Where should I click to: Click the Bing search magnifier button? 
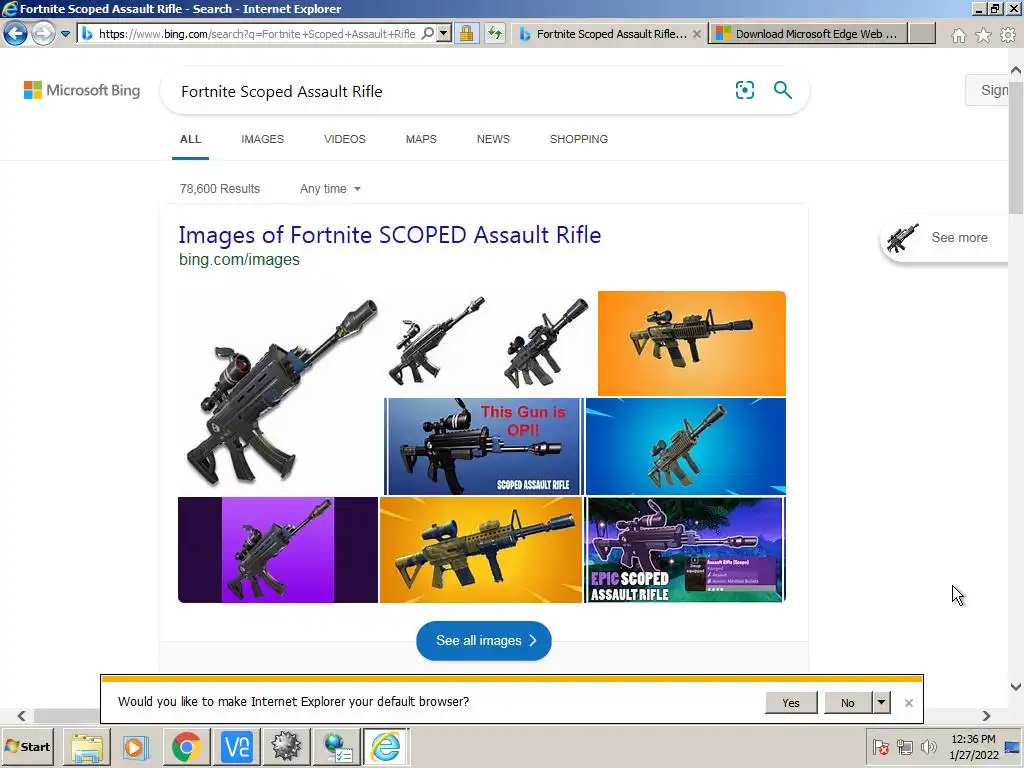[782, 90]
